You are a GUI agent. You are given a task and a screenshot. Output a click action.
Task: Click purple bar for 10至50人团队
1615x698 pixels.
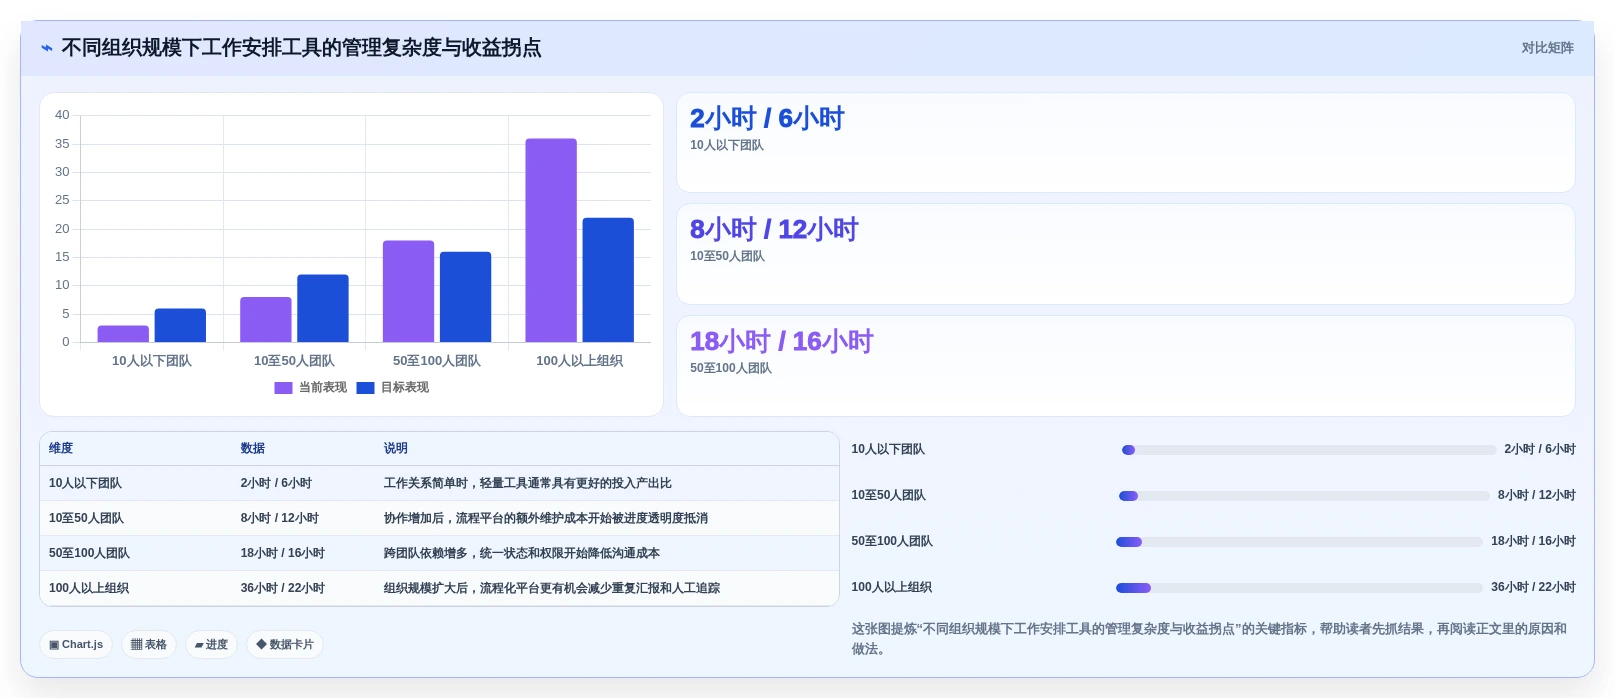(x=266, y=320)
